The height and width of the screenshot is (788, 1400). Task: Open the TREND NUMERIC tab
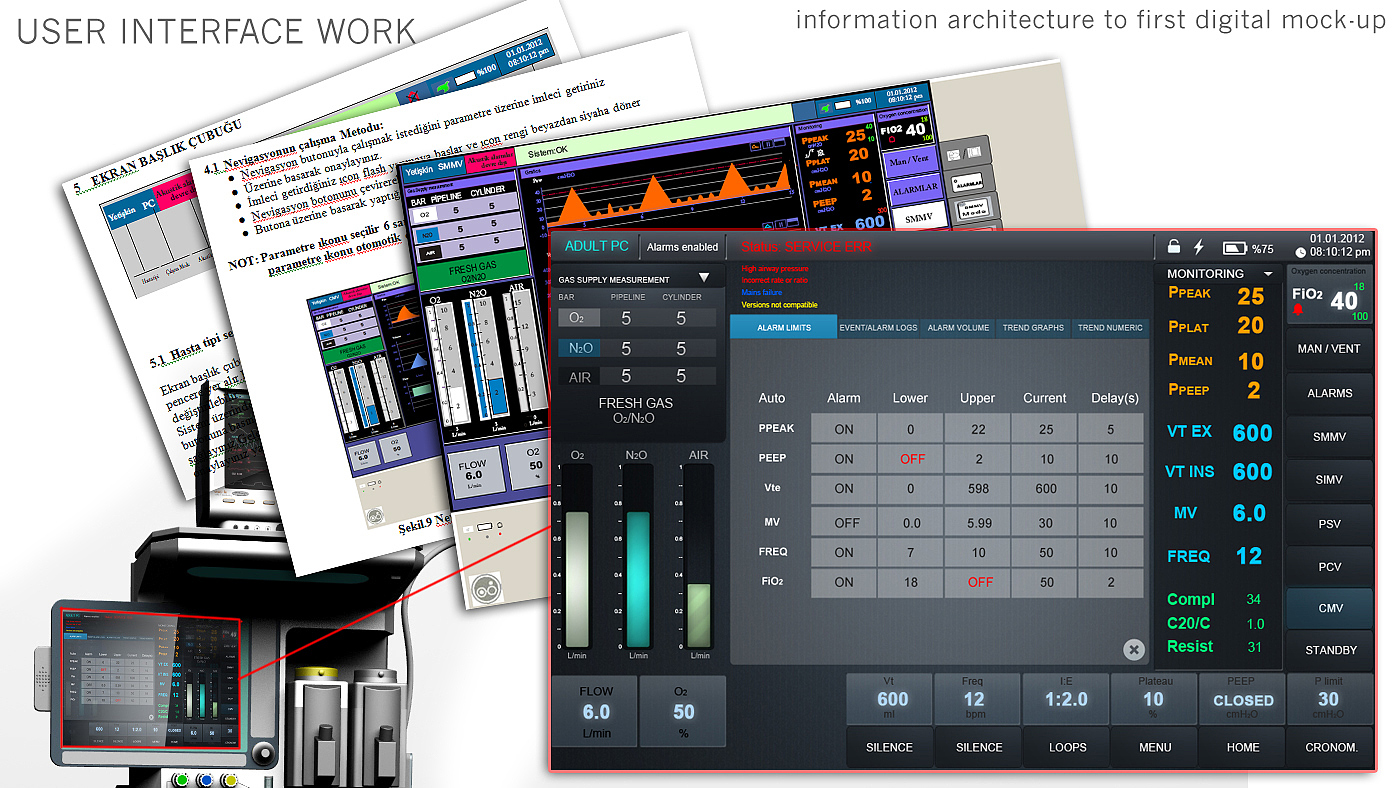click(x=1110, y=327)
